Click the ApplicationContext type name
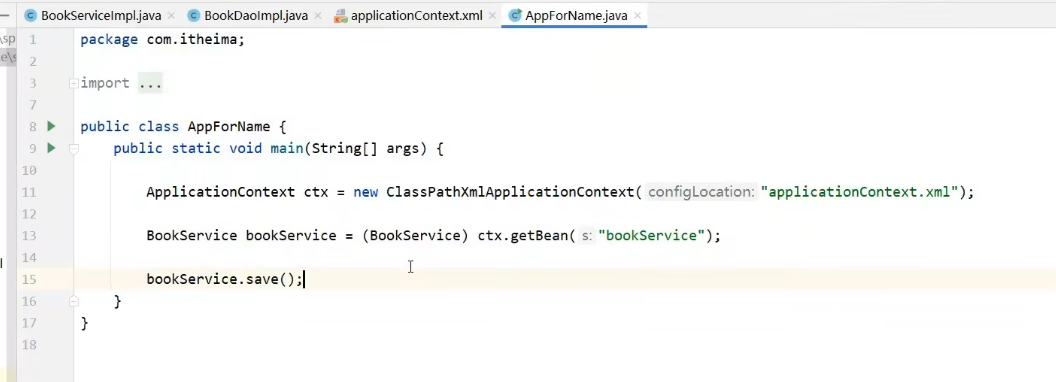 tap(220, 192)
